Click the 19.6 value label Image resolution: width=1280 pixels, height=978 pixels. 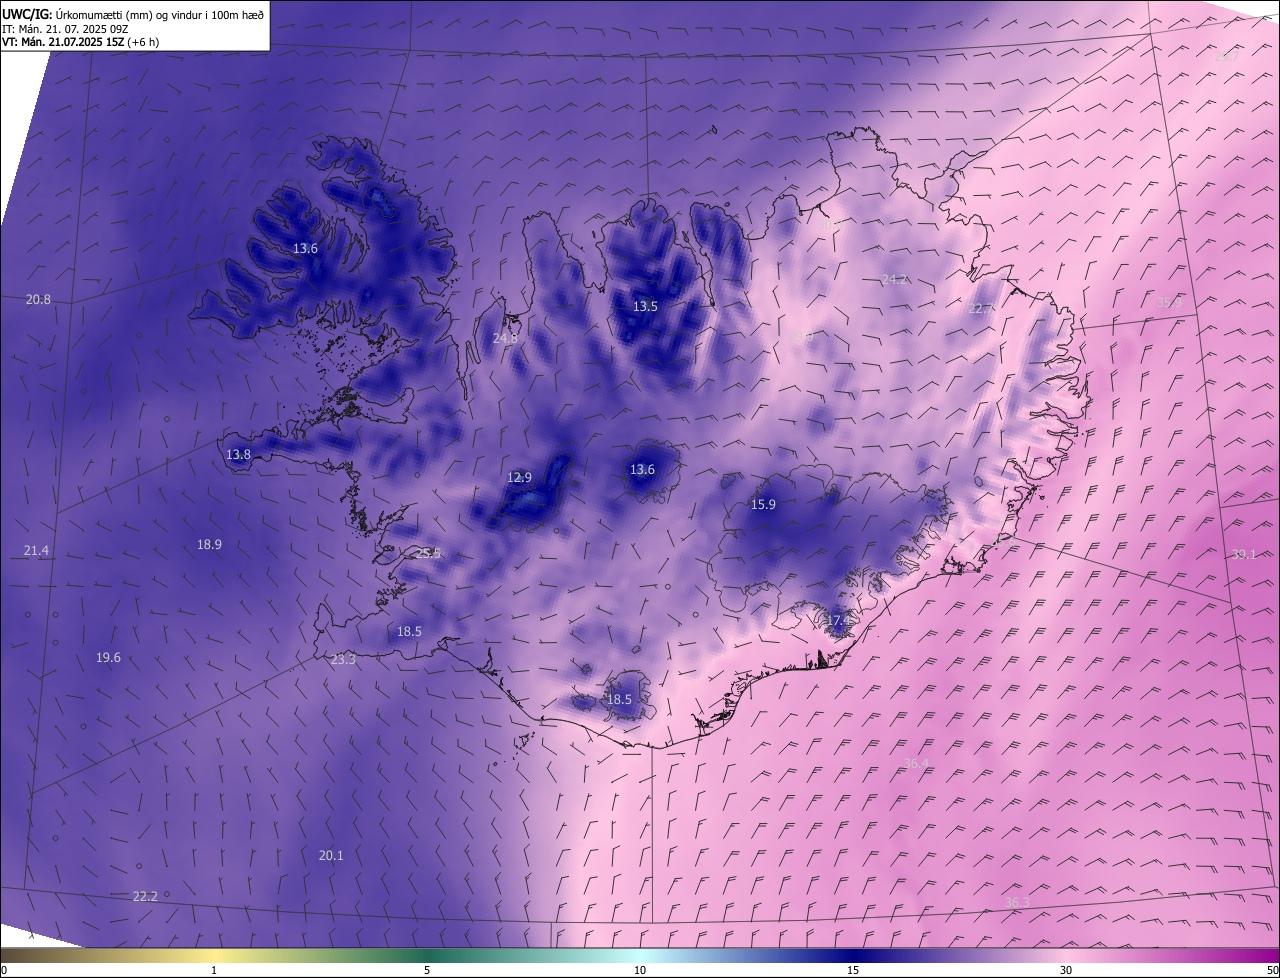(108, 657)
